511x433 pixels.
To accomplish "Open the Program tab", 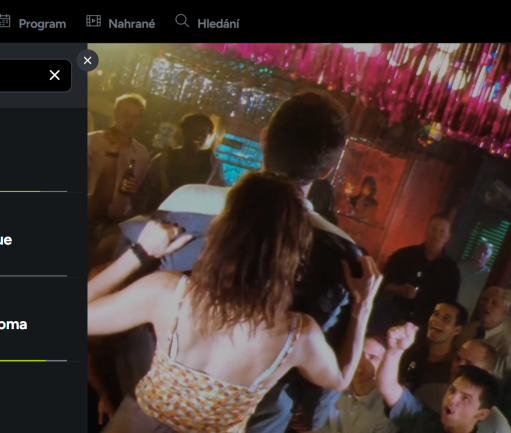I will pos(42,24).
